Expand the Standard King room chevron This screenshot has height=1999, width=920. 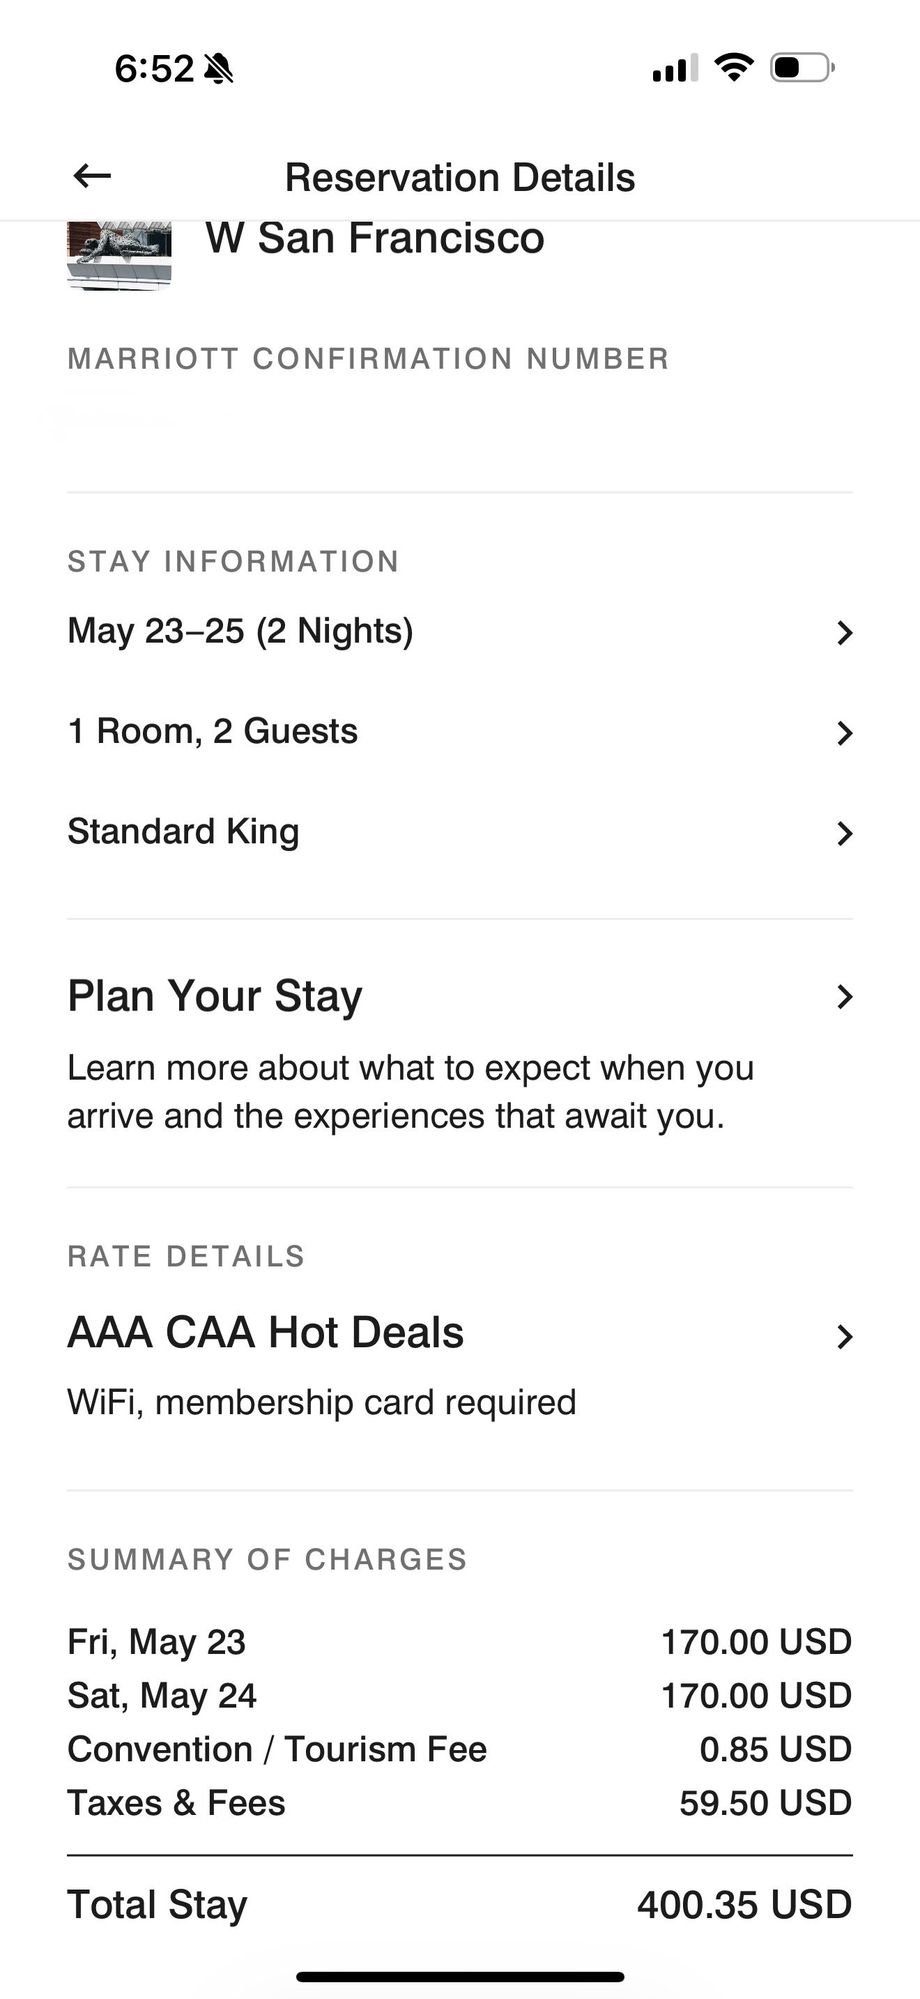tap(844, 833)
